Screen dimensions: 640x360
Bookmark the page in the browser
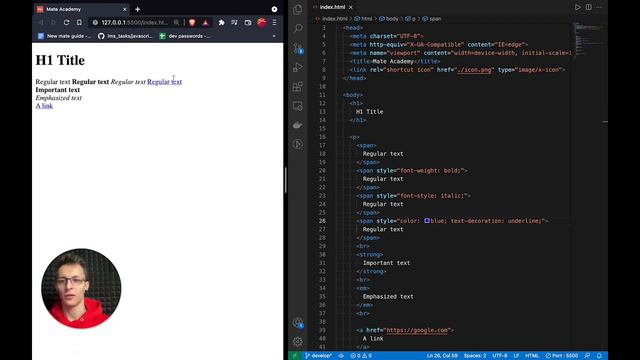tap(79, 22)
